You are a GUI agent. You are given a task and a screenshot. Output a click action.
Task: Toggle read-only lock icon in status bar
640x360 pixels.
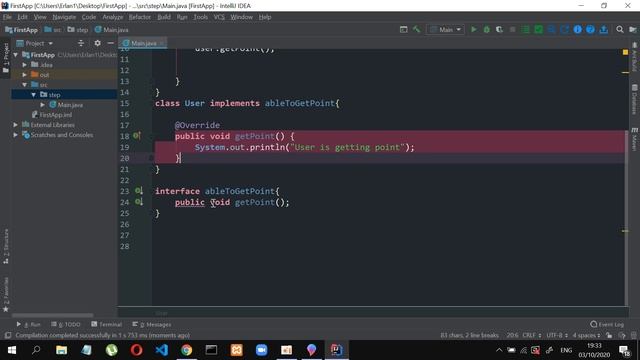pyautogui.click(x=609, y=335)
